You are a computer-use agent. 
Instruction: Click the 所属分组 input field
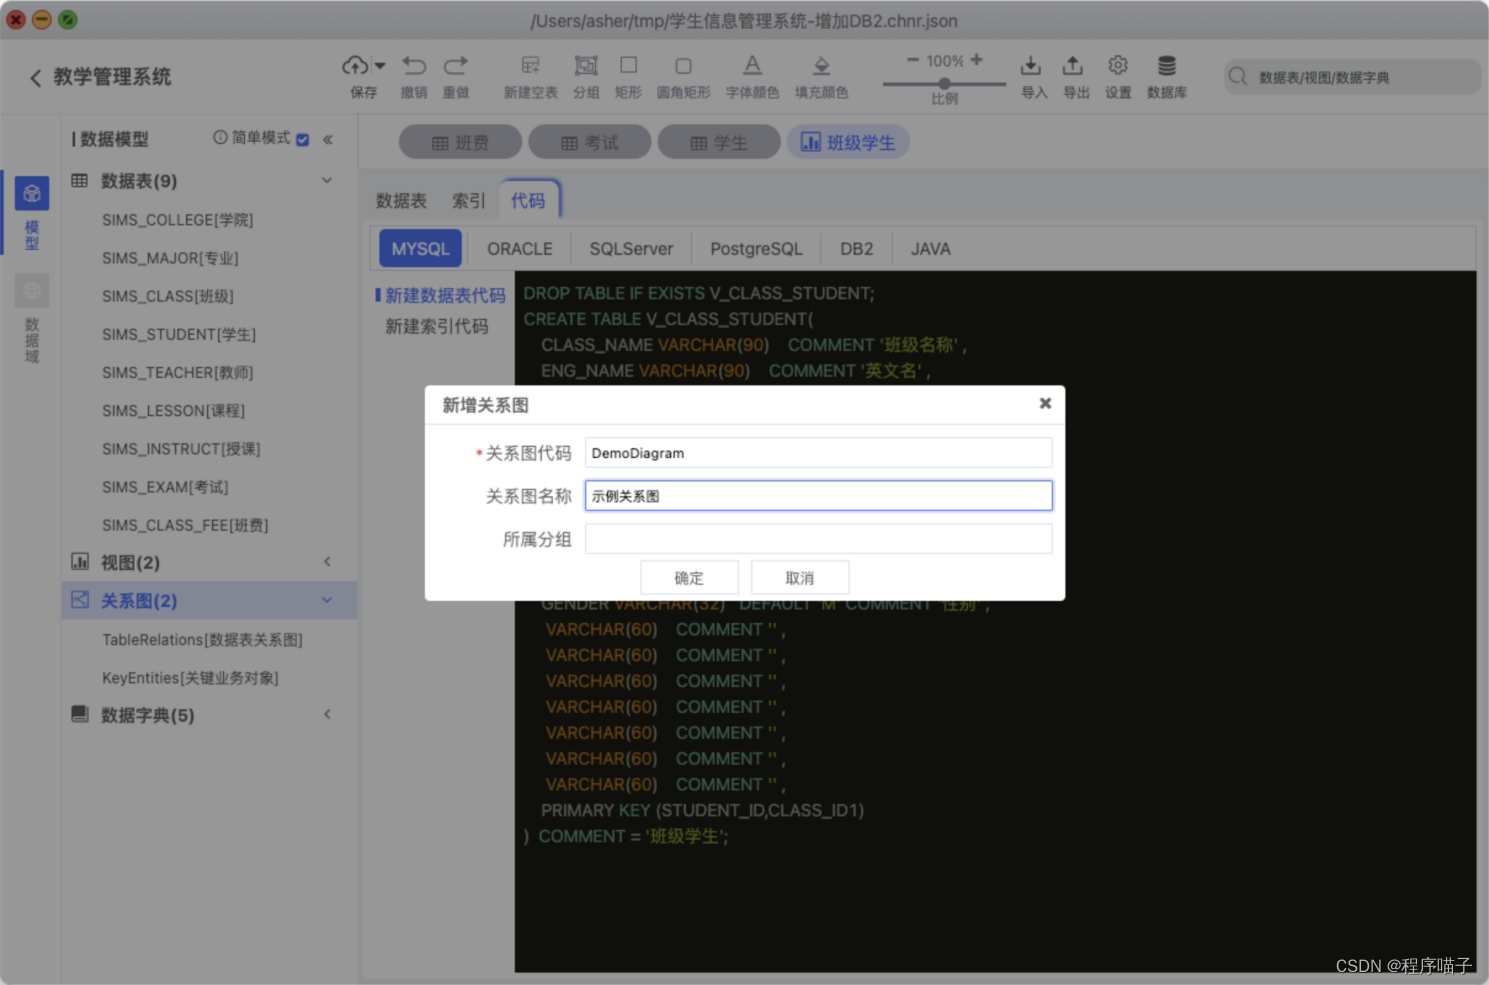click(818, 538)
